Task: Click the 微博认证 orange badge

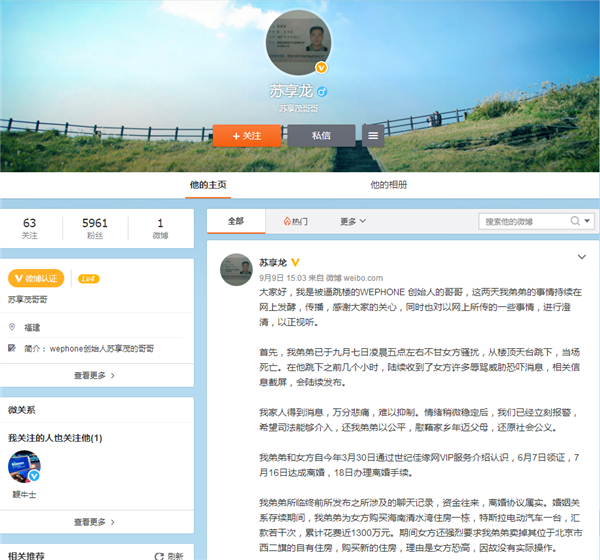Action: coord(36,277)
